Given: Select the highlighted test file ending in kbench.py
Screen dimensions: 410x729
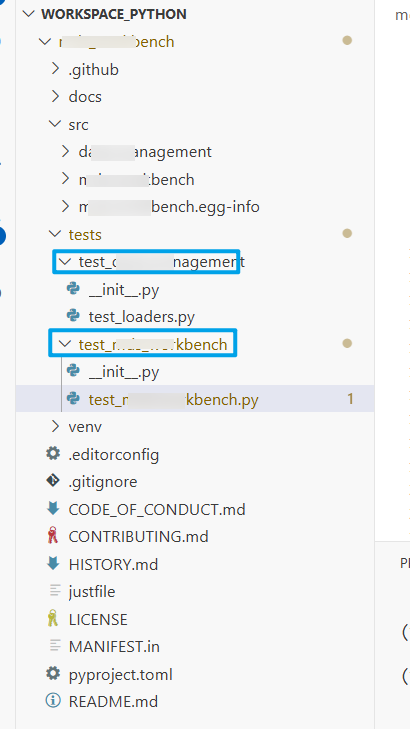Looking at the screenshot, I should pos(173,399).
